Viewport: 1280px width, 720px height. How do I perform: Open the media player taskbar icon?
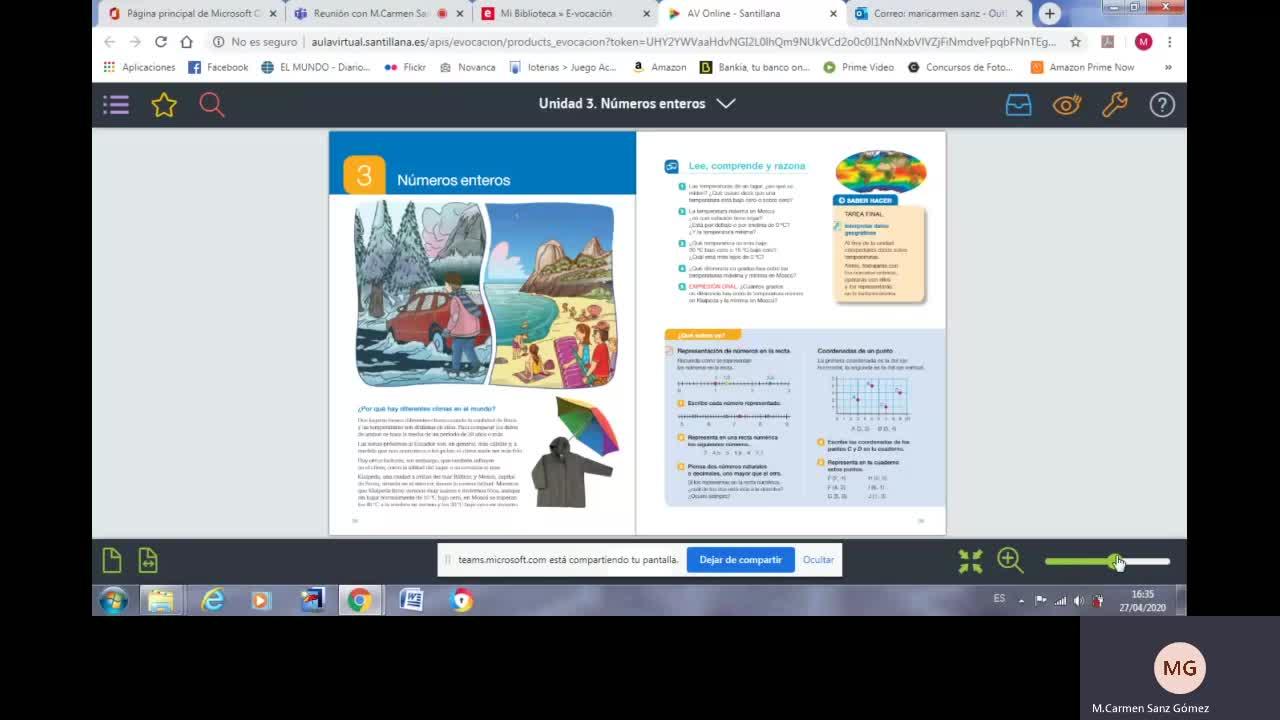pyautogui.click(x=261, y=600)
